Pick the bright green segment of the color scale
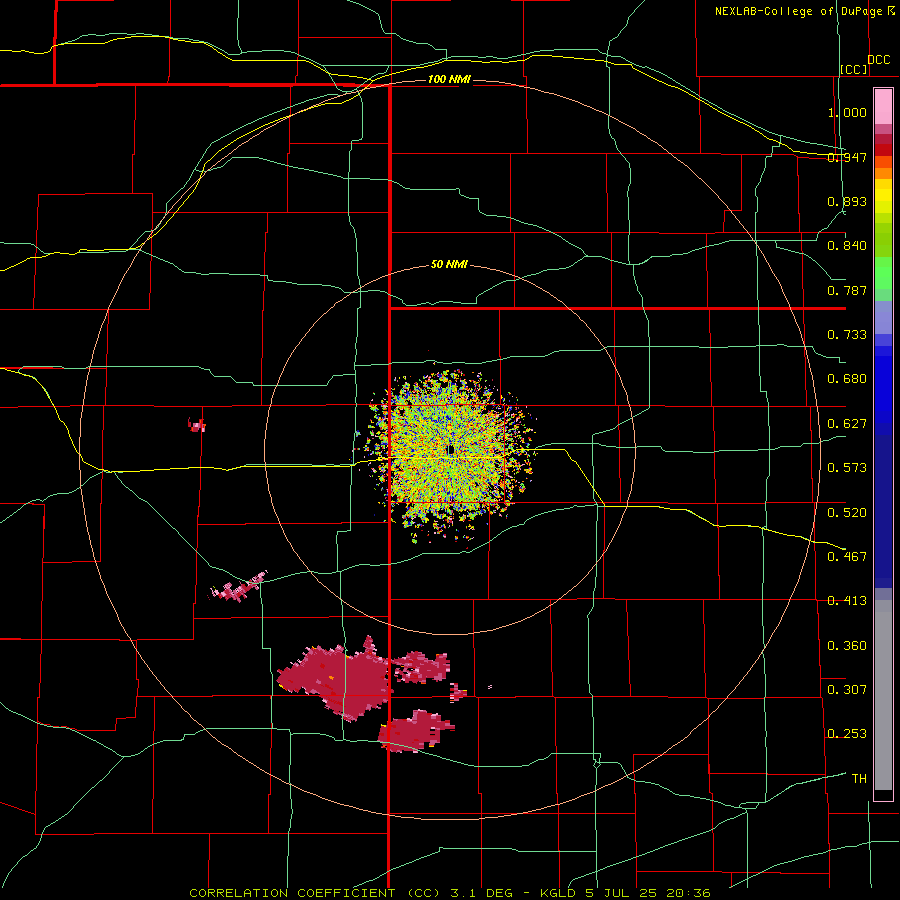This screenshot has width=900, height=900. 883,273
